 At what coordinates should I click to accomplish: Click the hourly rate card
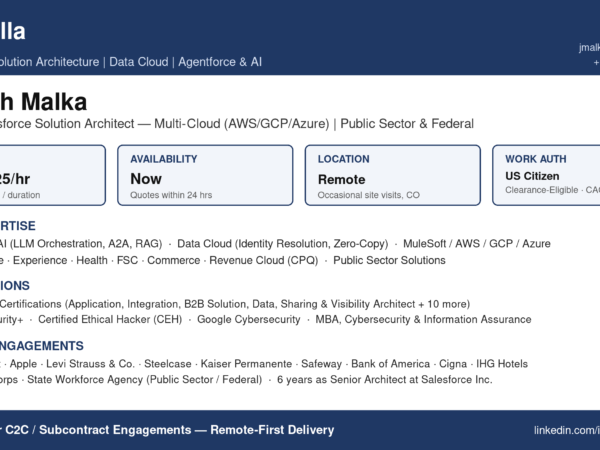(x=52, y=175)
